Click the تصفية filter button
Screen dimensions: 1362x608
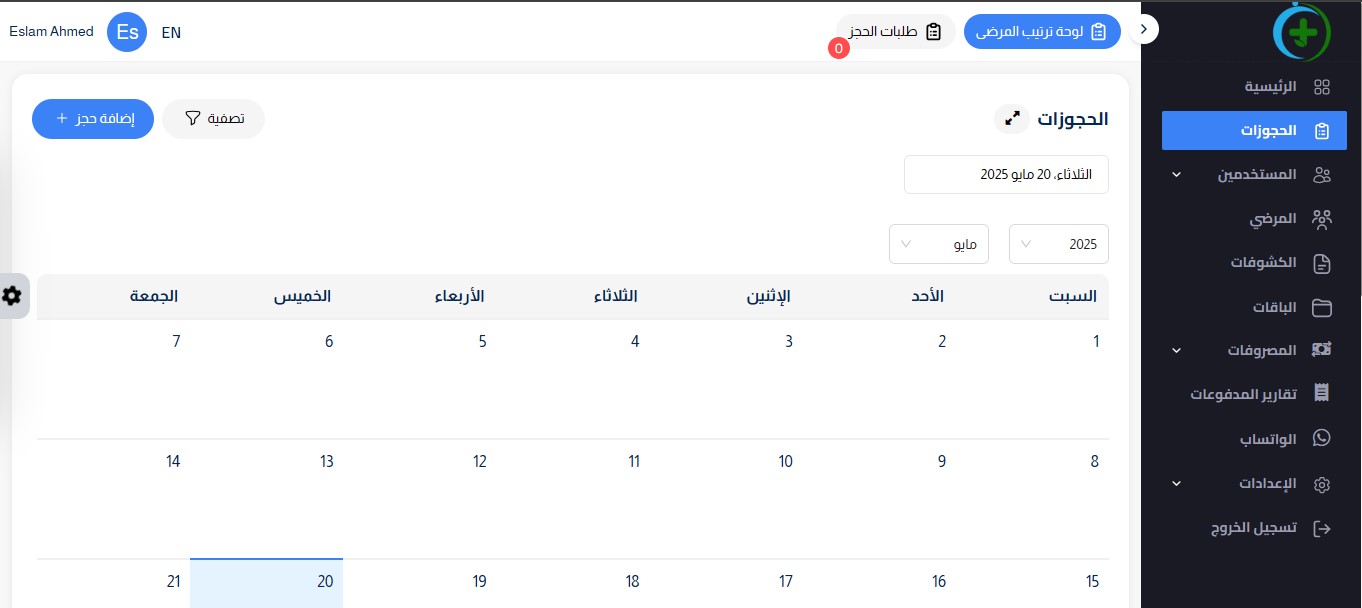[213, 119]
